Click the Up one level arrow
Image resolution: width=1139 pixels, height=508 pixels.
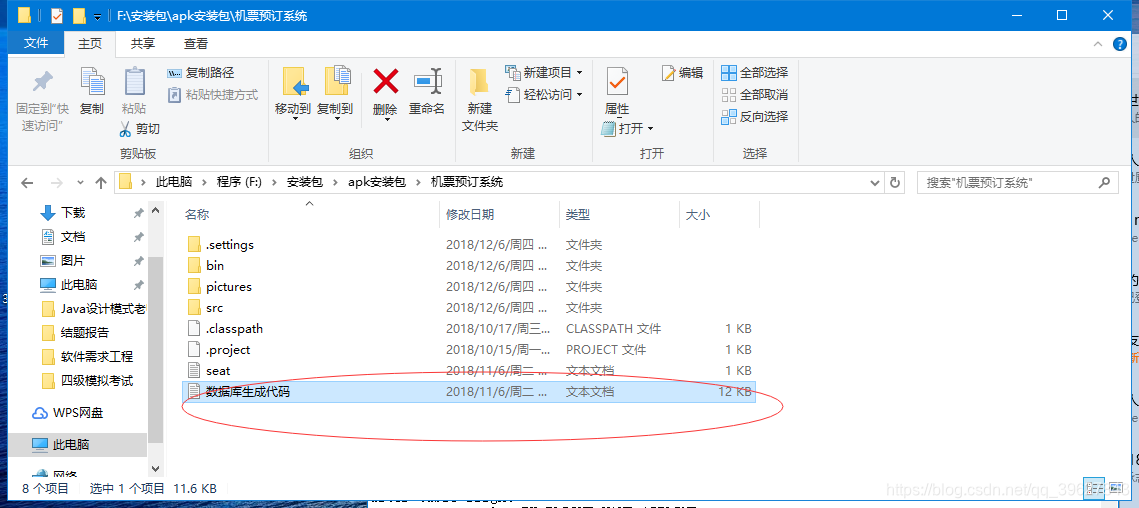[101, 182]
